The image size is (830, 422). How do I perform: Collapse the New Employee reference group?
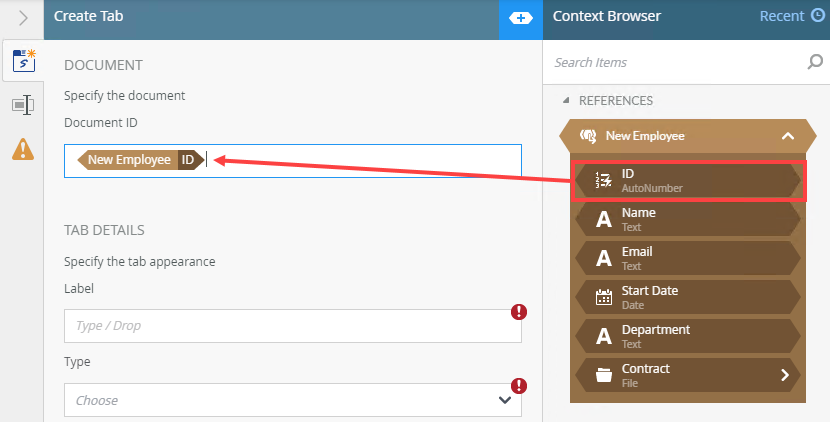(787, 136)
